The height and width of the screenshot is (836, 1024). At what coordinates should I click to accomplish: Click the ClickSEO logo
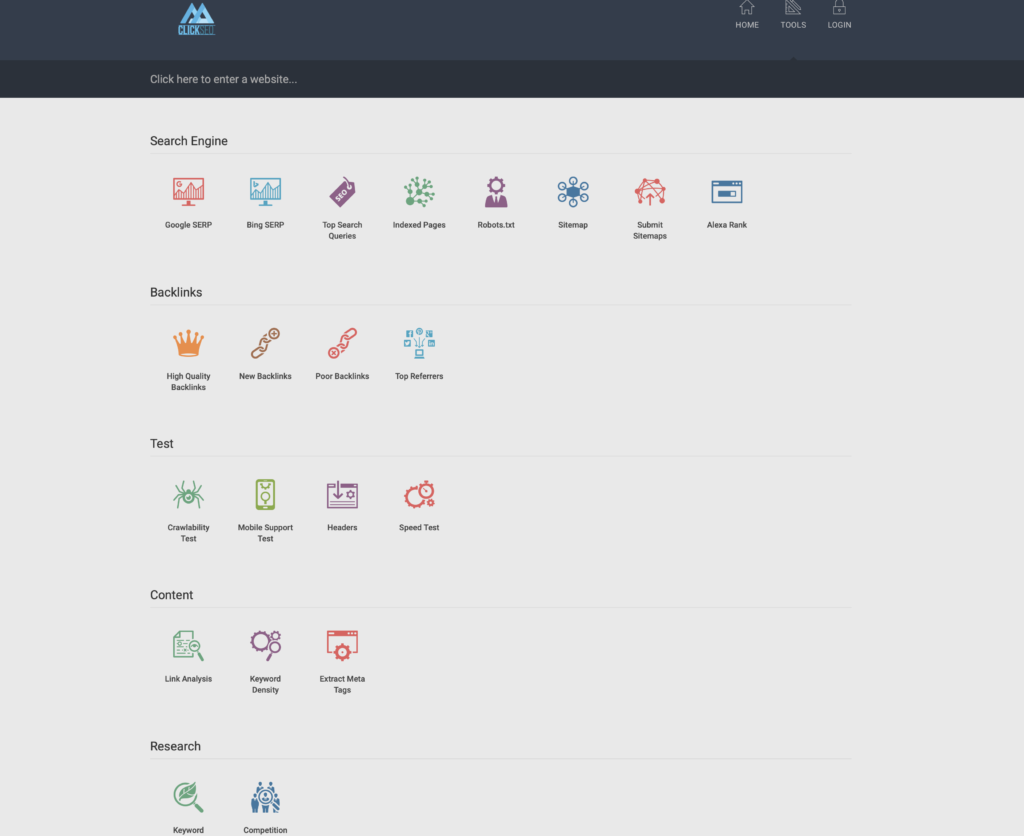coord(196,19)
